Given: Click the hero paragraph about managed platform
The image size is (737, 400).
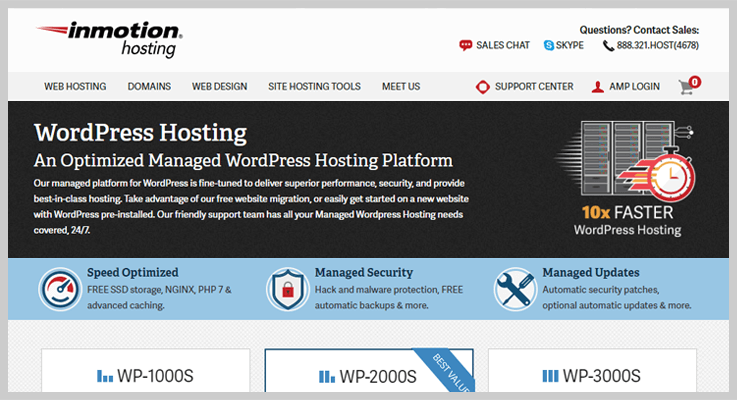Looking at the screenshot, I should tap(251, 207).
